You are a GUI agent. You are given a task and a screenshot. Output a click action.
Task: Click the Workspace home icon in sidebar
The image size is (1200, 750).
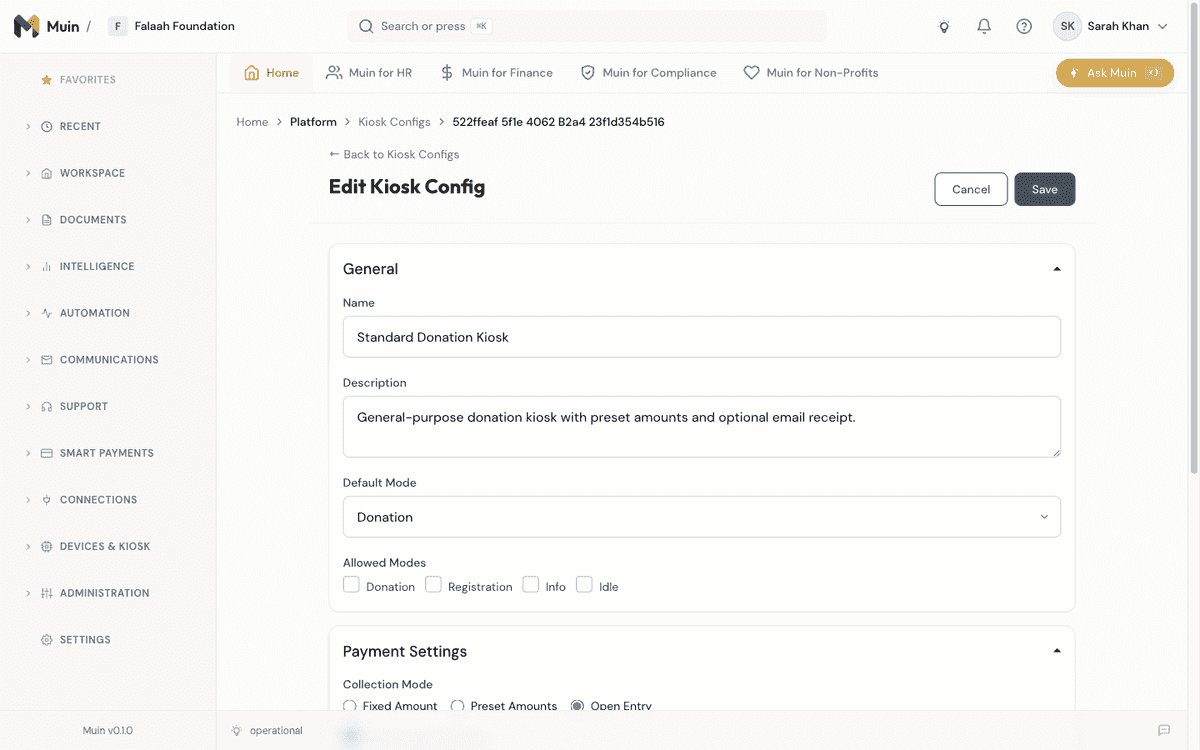(46, 173)
